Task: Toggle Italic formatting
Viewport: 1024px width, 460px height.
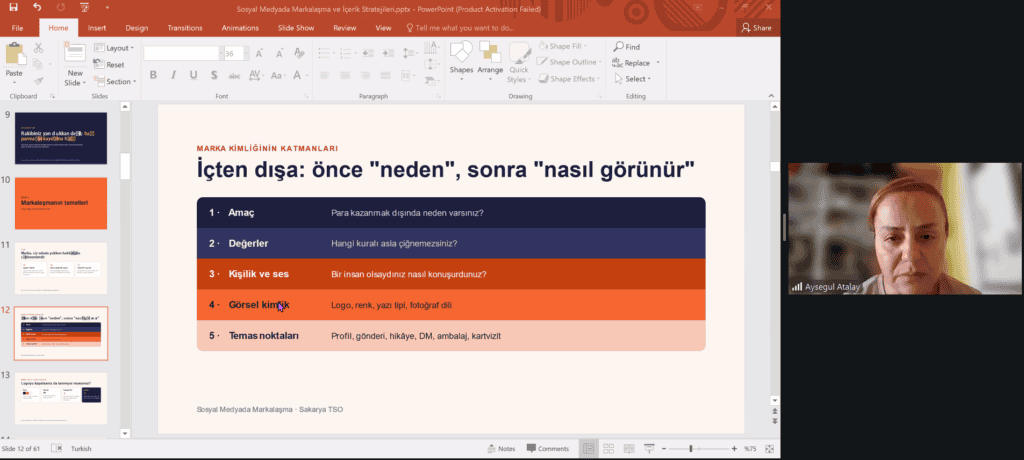Action: 173,75
